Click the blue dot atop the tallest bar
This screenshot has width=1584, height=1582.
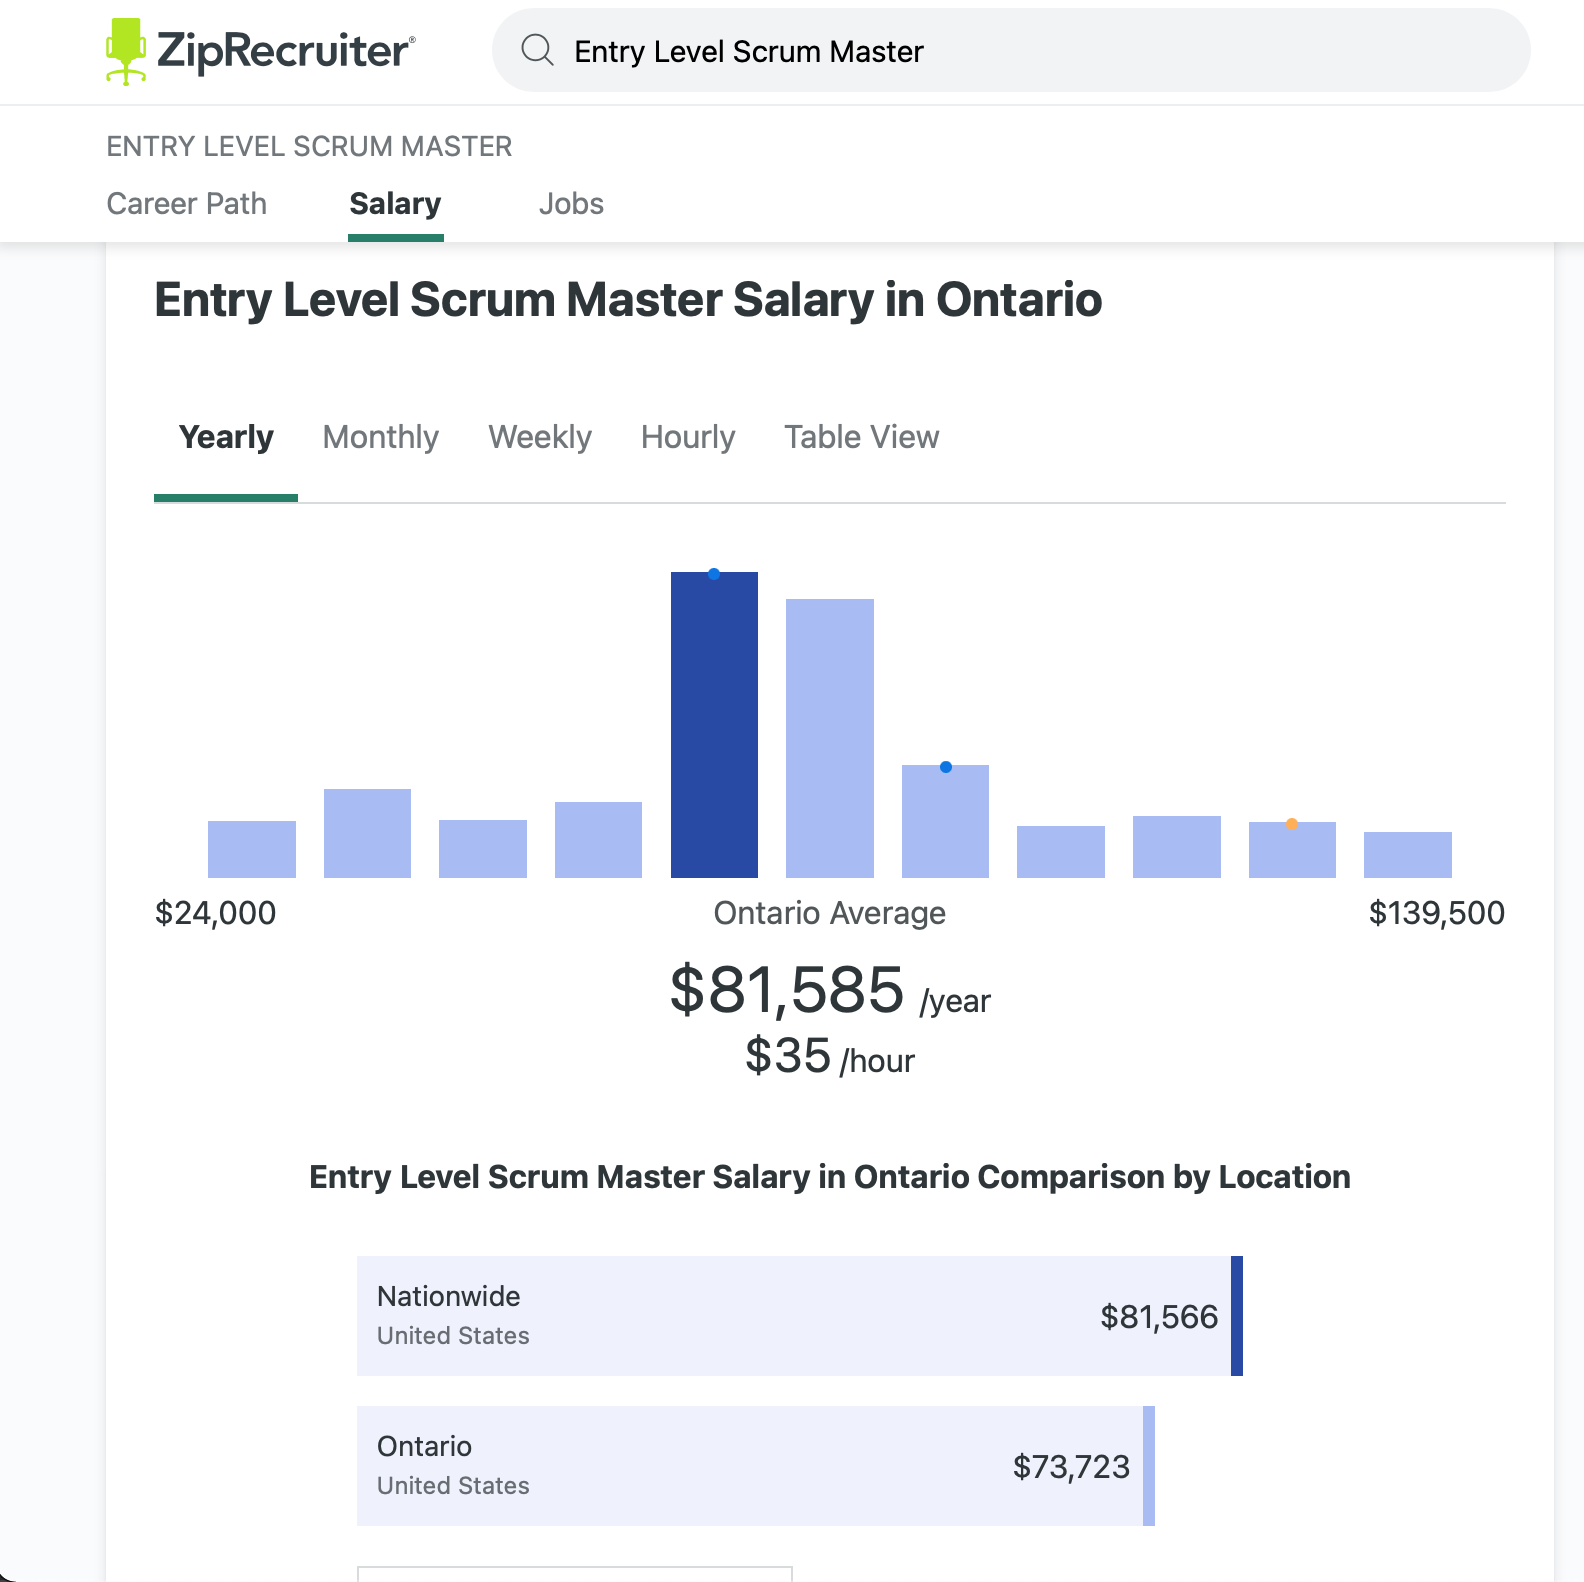point(714,574)
